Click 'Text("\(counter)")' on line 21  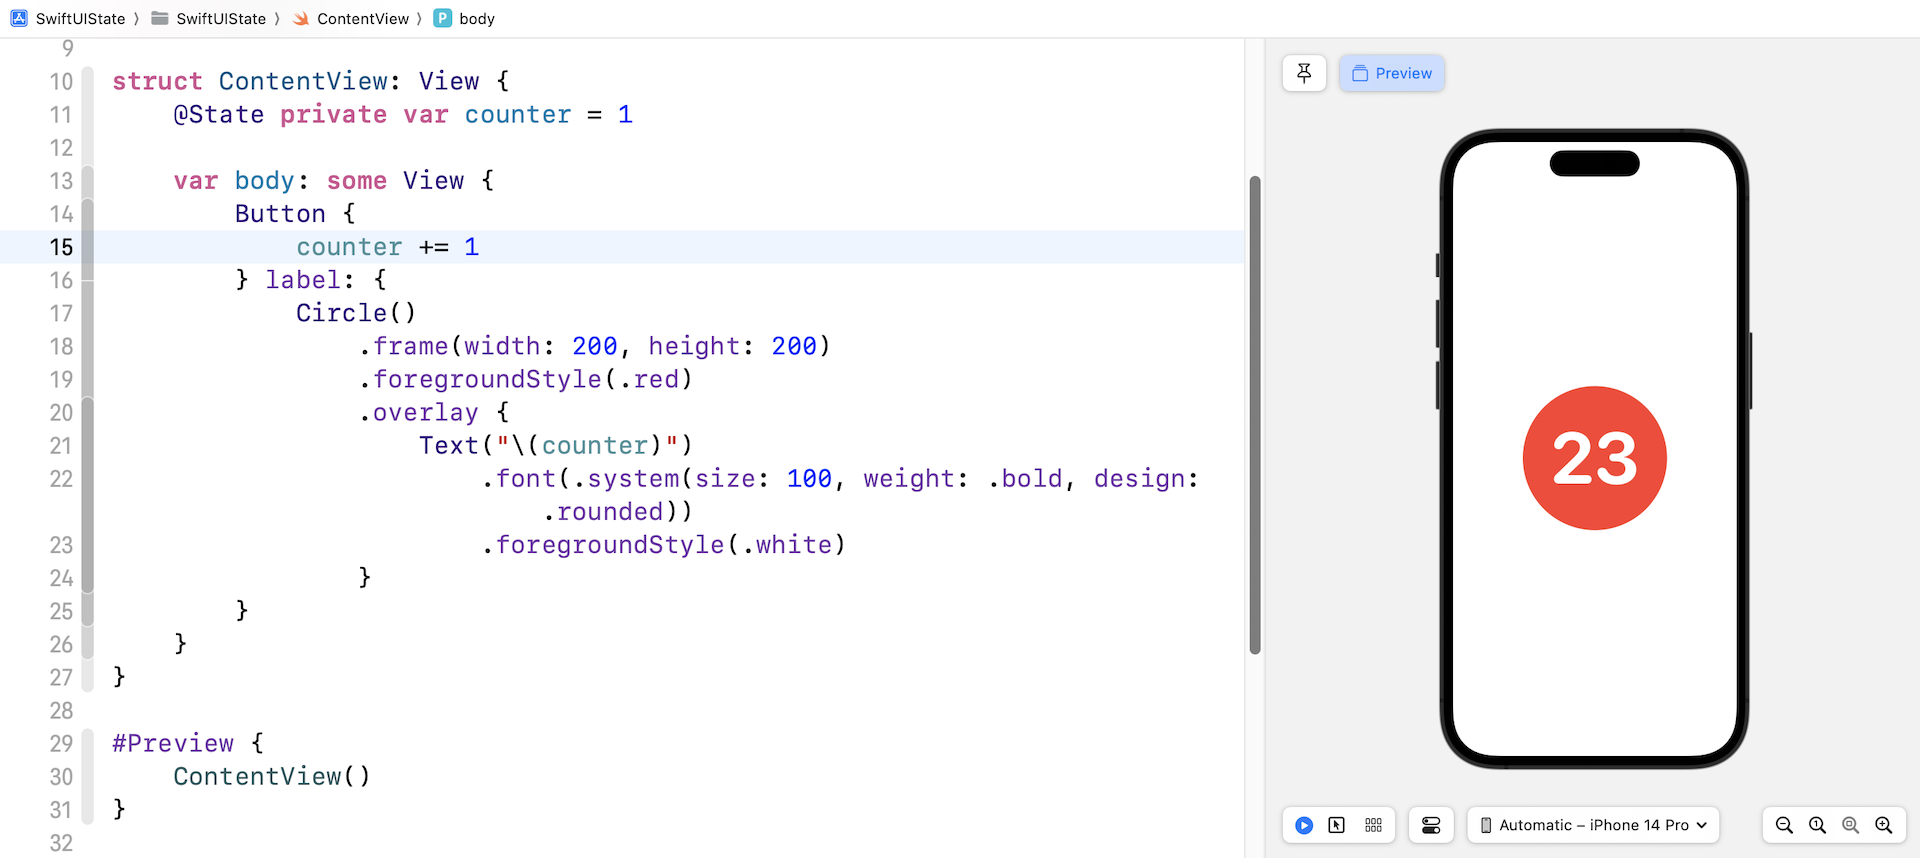click(x=556, y=445)
